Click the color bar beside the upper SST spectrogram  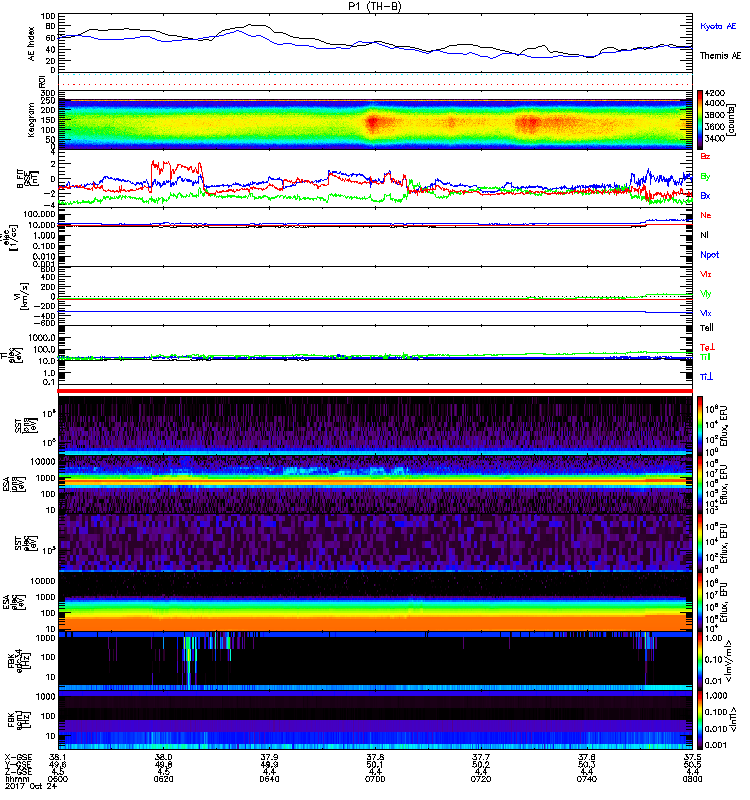click(700, 426)
